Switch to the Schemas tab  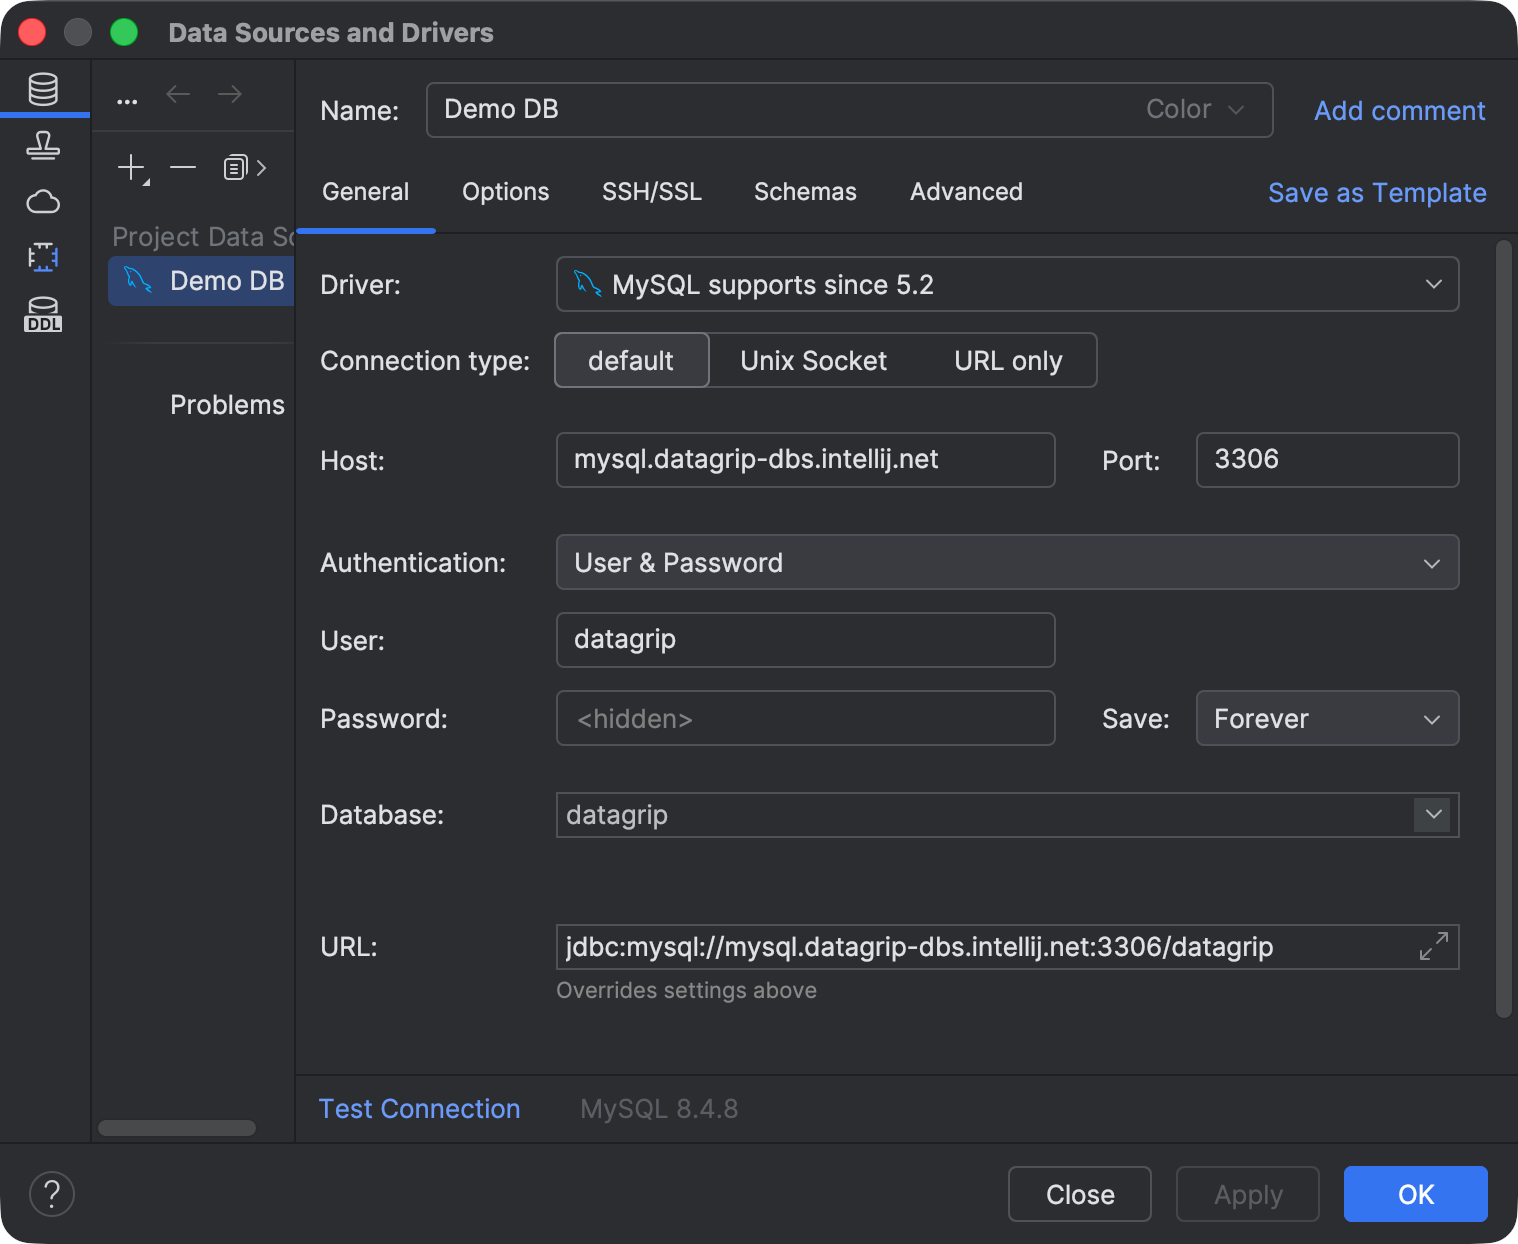click(x=805, y=191)
